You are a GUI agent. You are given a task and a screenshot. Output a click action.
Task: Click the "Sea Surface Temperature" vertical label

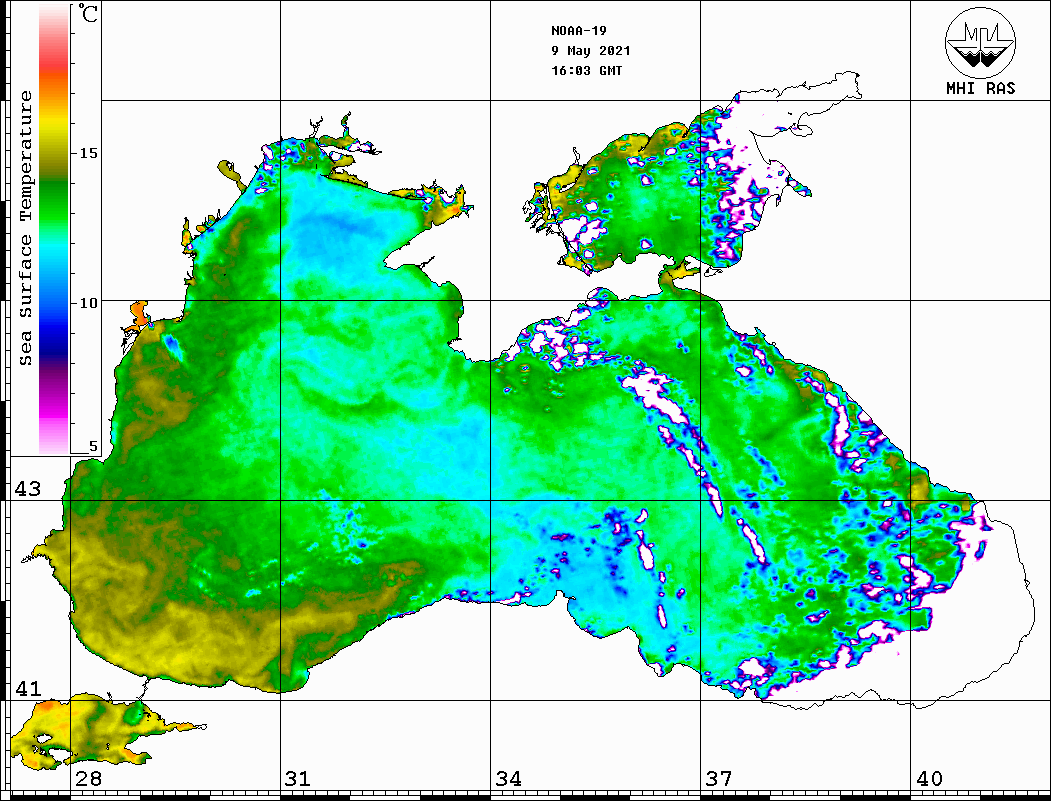click(x=25, y=228)
